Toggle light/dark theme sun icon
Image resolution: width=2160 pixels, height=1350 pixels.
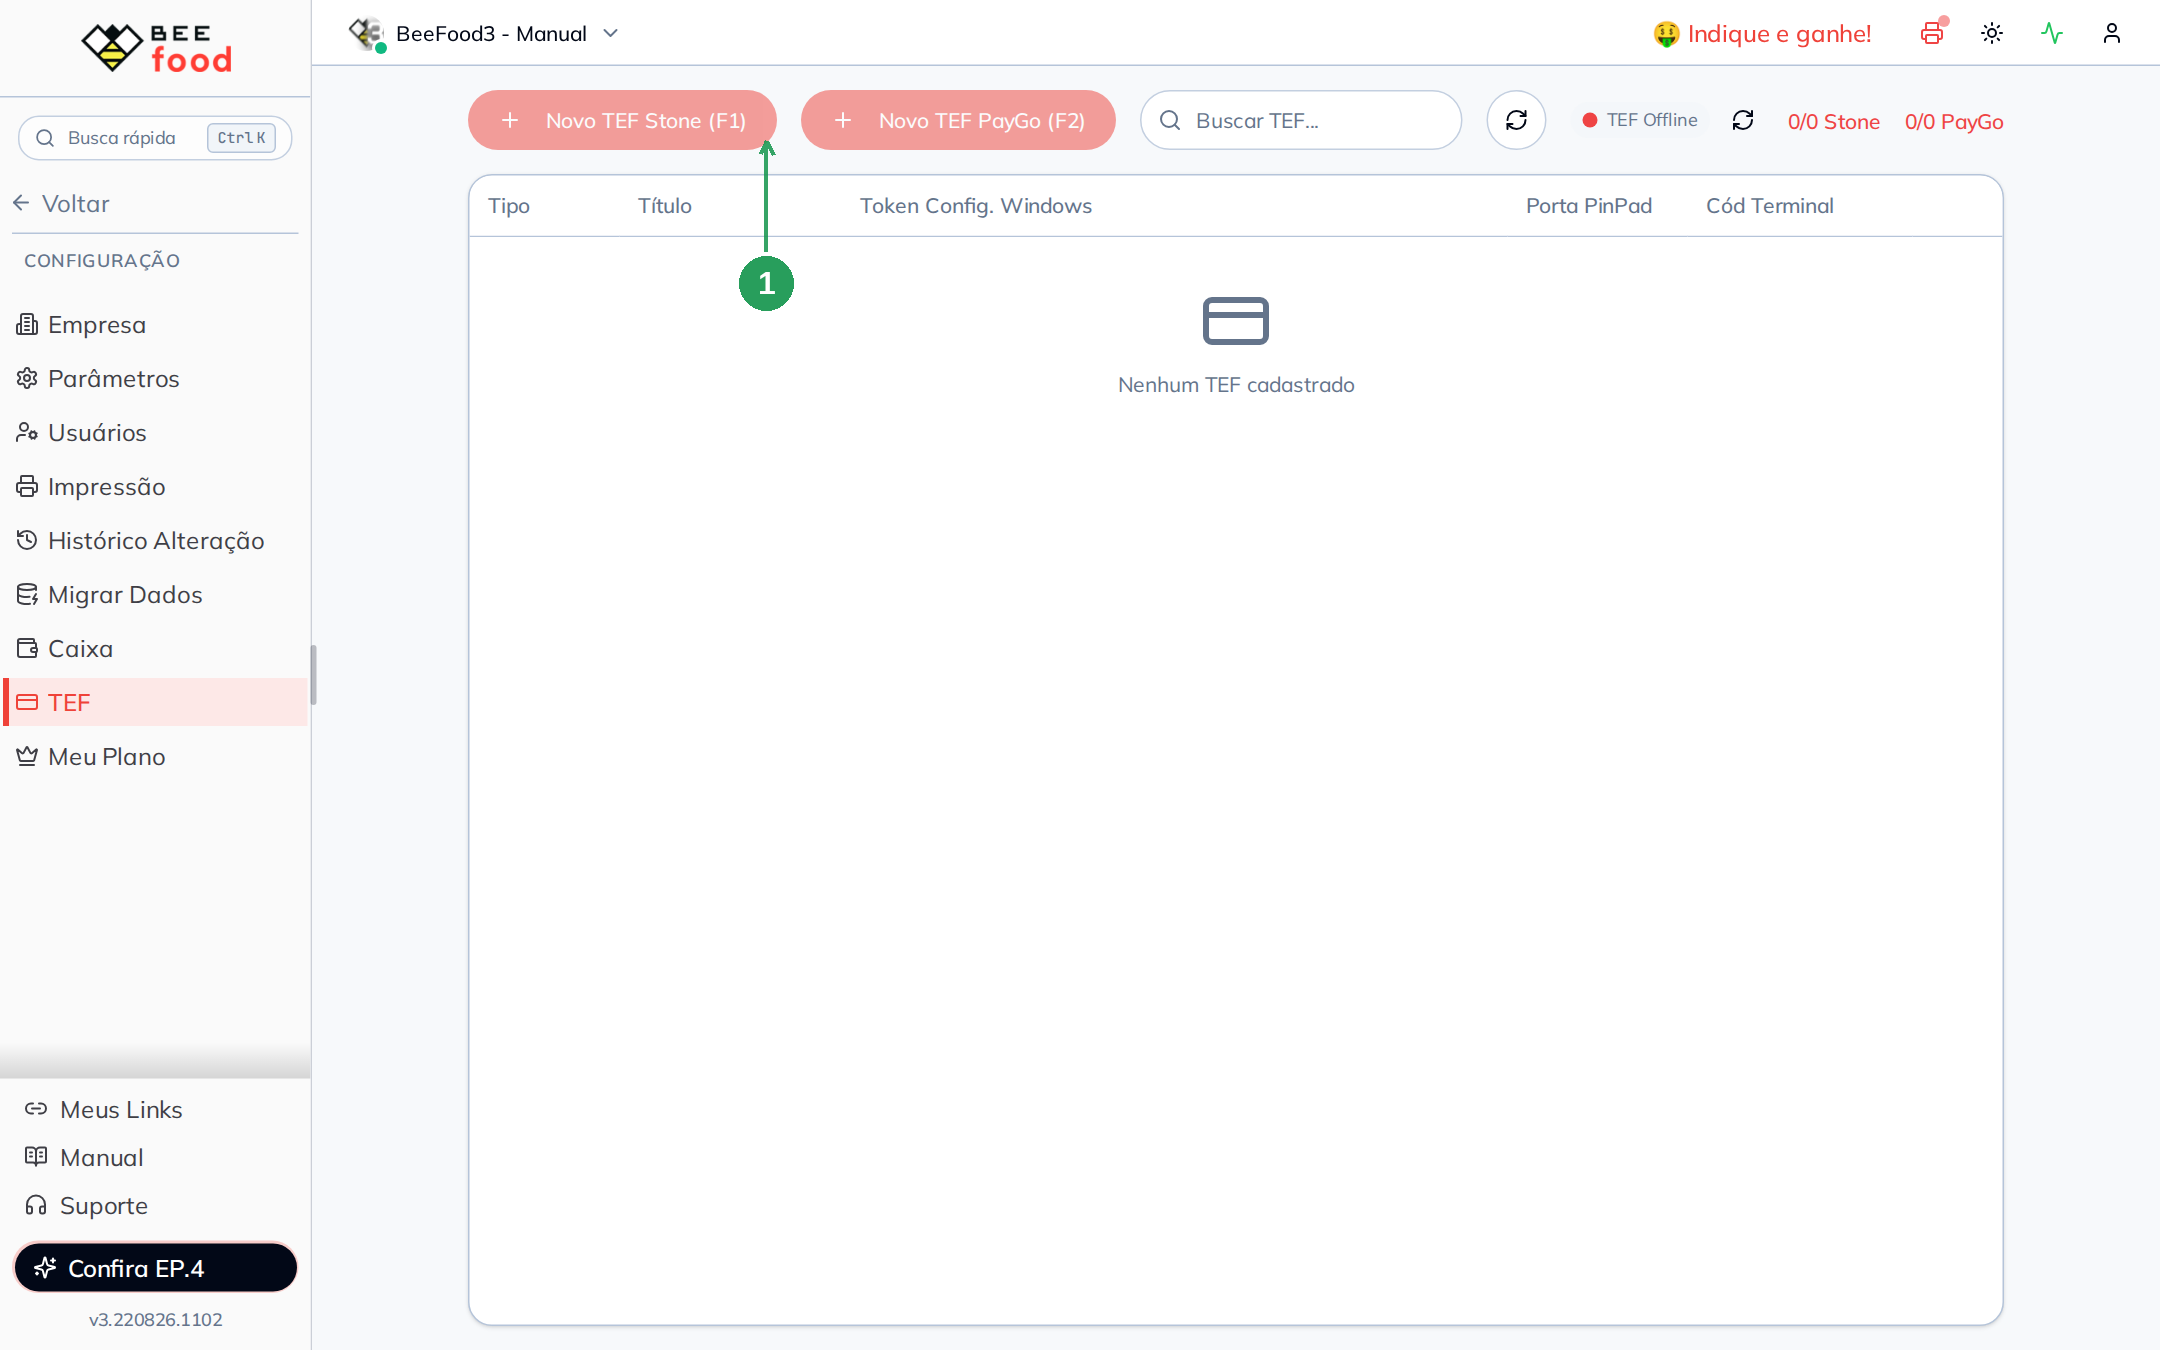[x=1992, y=33]
